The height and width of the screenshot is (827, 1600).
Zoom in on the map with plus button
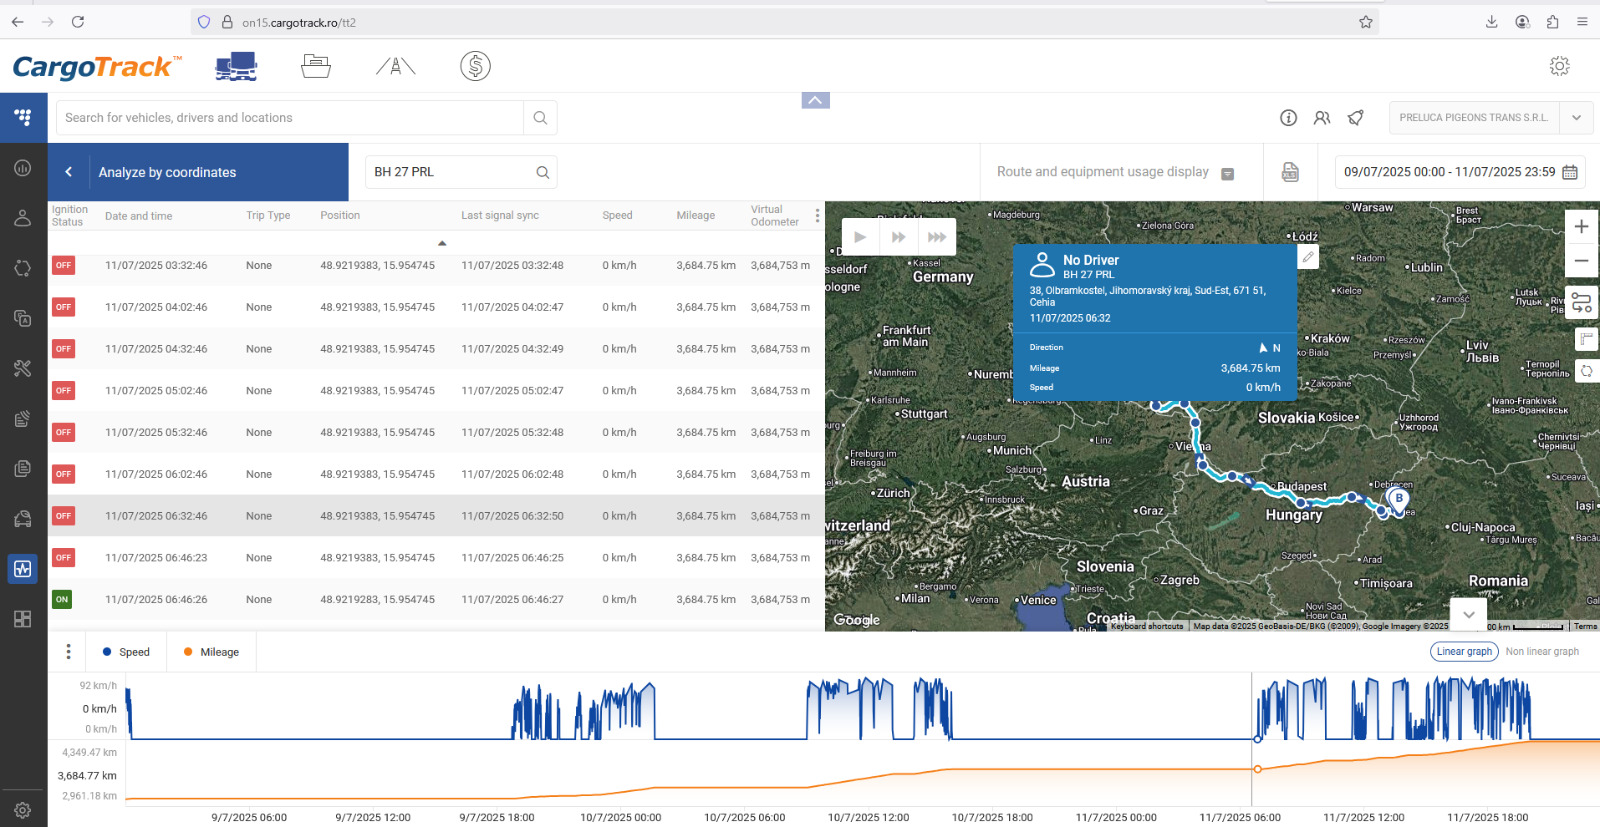[x=1581, y=227]
